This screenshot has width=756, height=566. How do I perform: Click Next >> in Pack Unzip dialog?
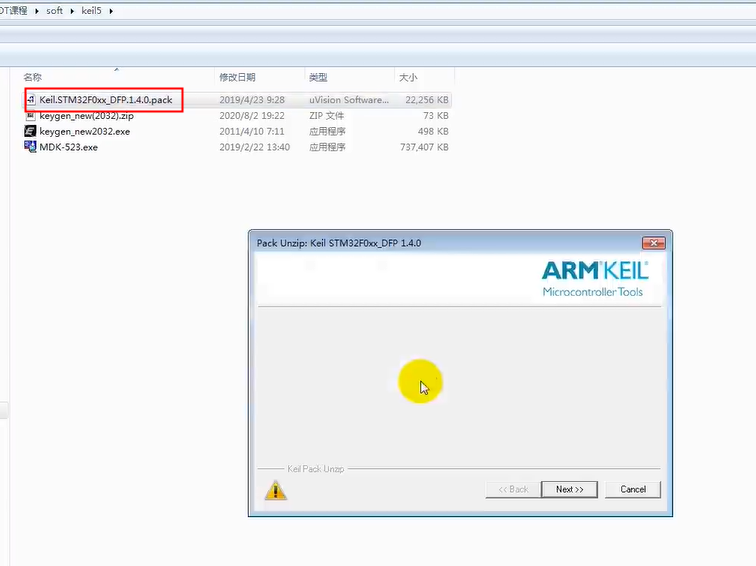(569, 489)
